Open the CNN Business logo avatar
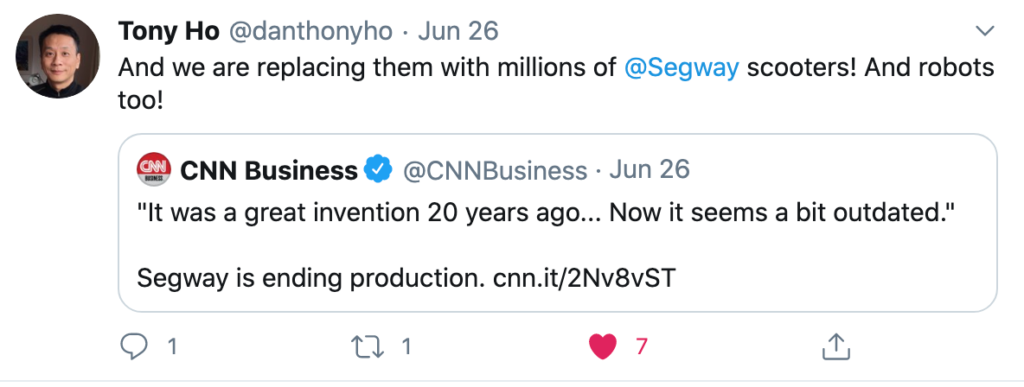The width and height of the screenshot is (1024, 387). (153, 169)
